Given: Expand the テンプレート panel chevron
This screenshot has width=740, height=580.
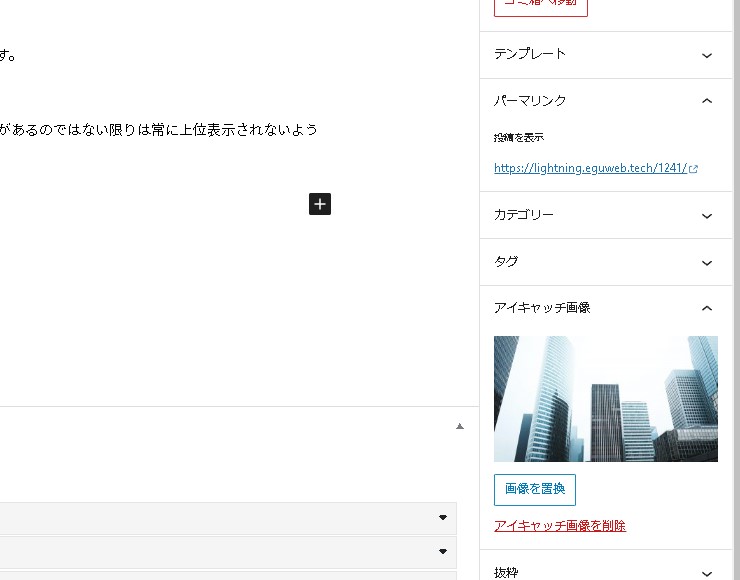Looking at the screenshot, I should pos(707,55).
